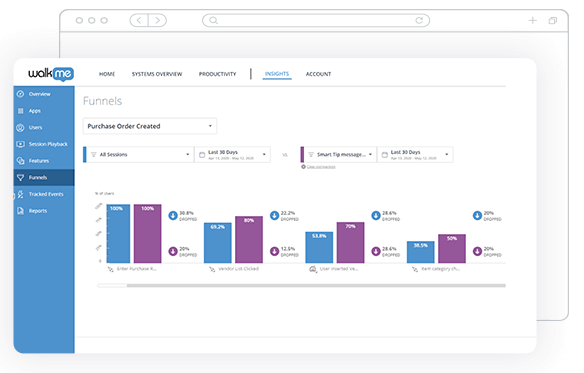Select the Insights tab
This screenshot has width=584, height=373.
coord(277,74)
